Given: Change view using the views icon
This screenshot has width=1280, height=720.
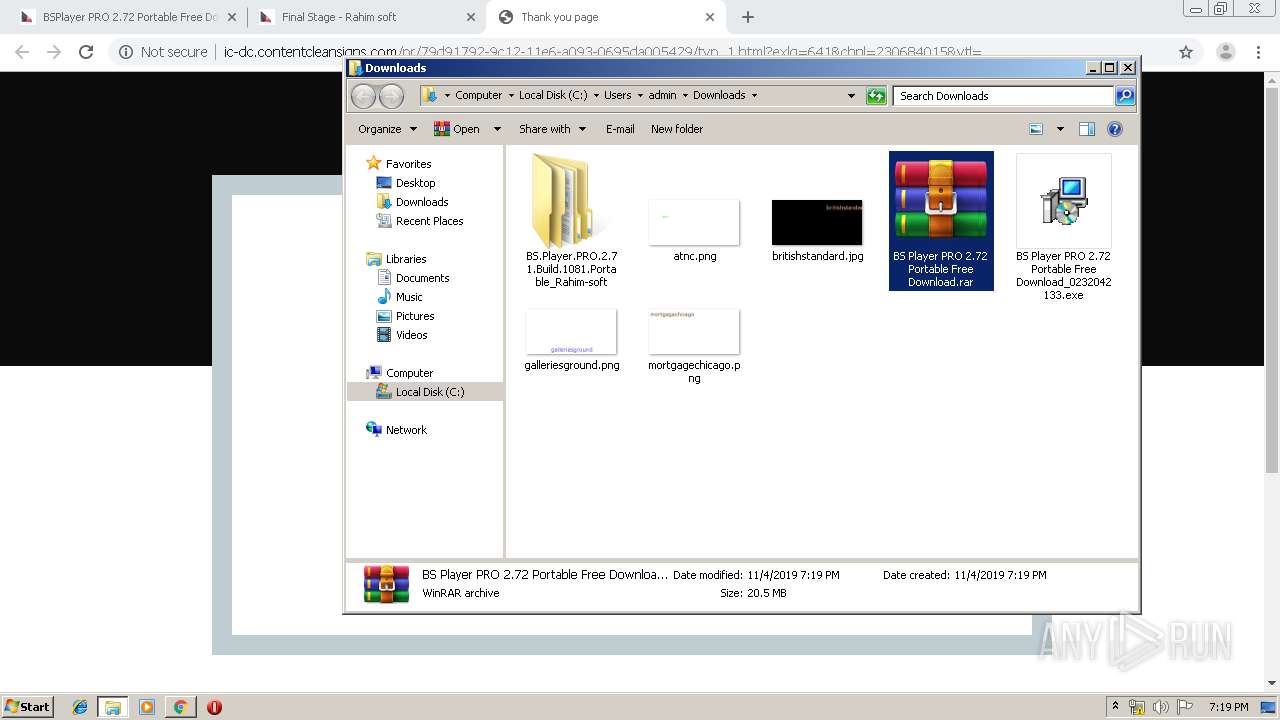Looking at the screenshot, I should (1036, 129).
